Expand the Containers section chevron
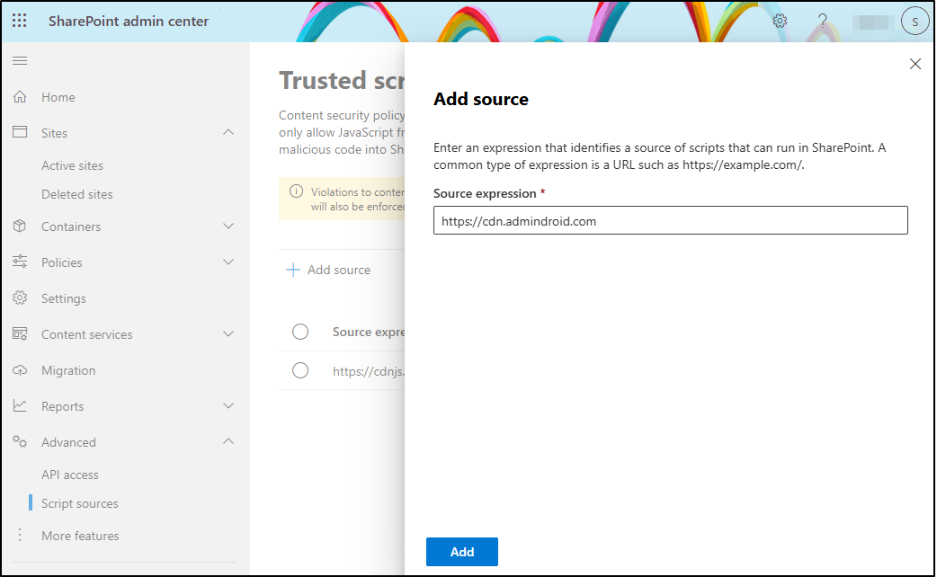This screenshot has height=577, width=936. [228, 227]
